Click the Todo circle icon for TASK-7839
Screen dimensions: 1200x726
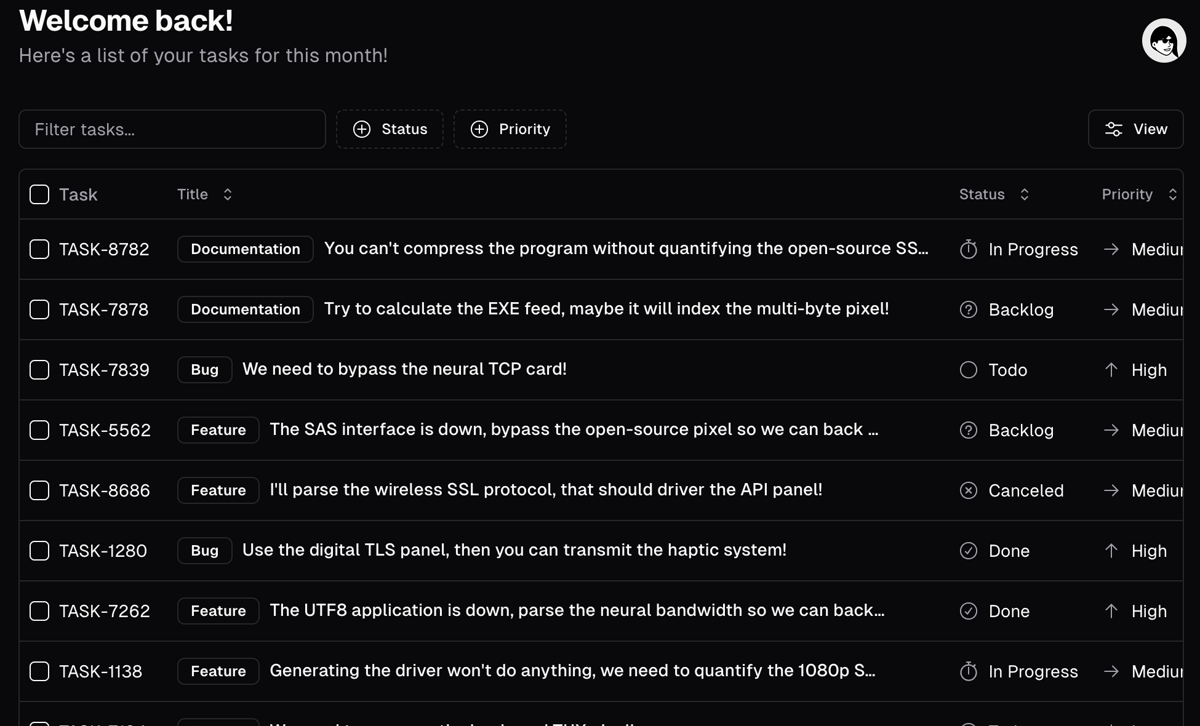968,370
